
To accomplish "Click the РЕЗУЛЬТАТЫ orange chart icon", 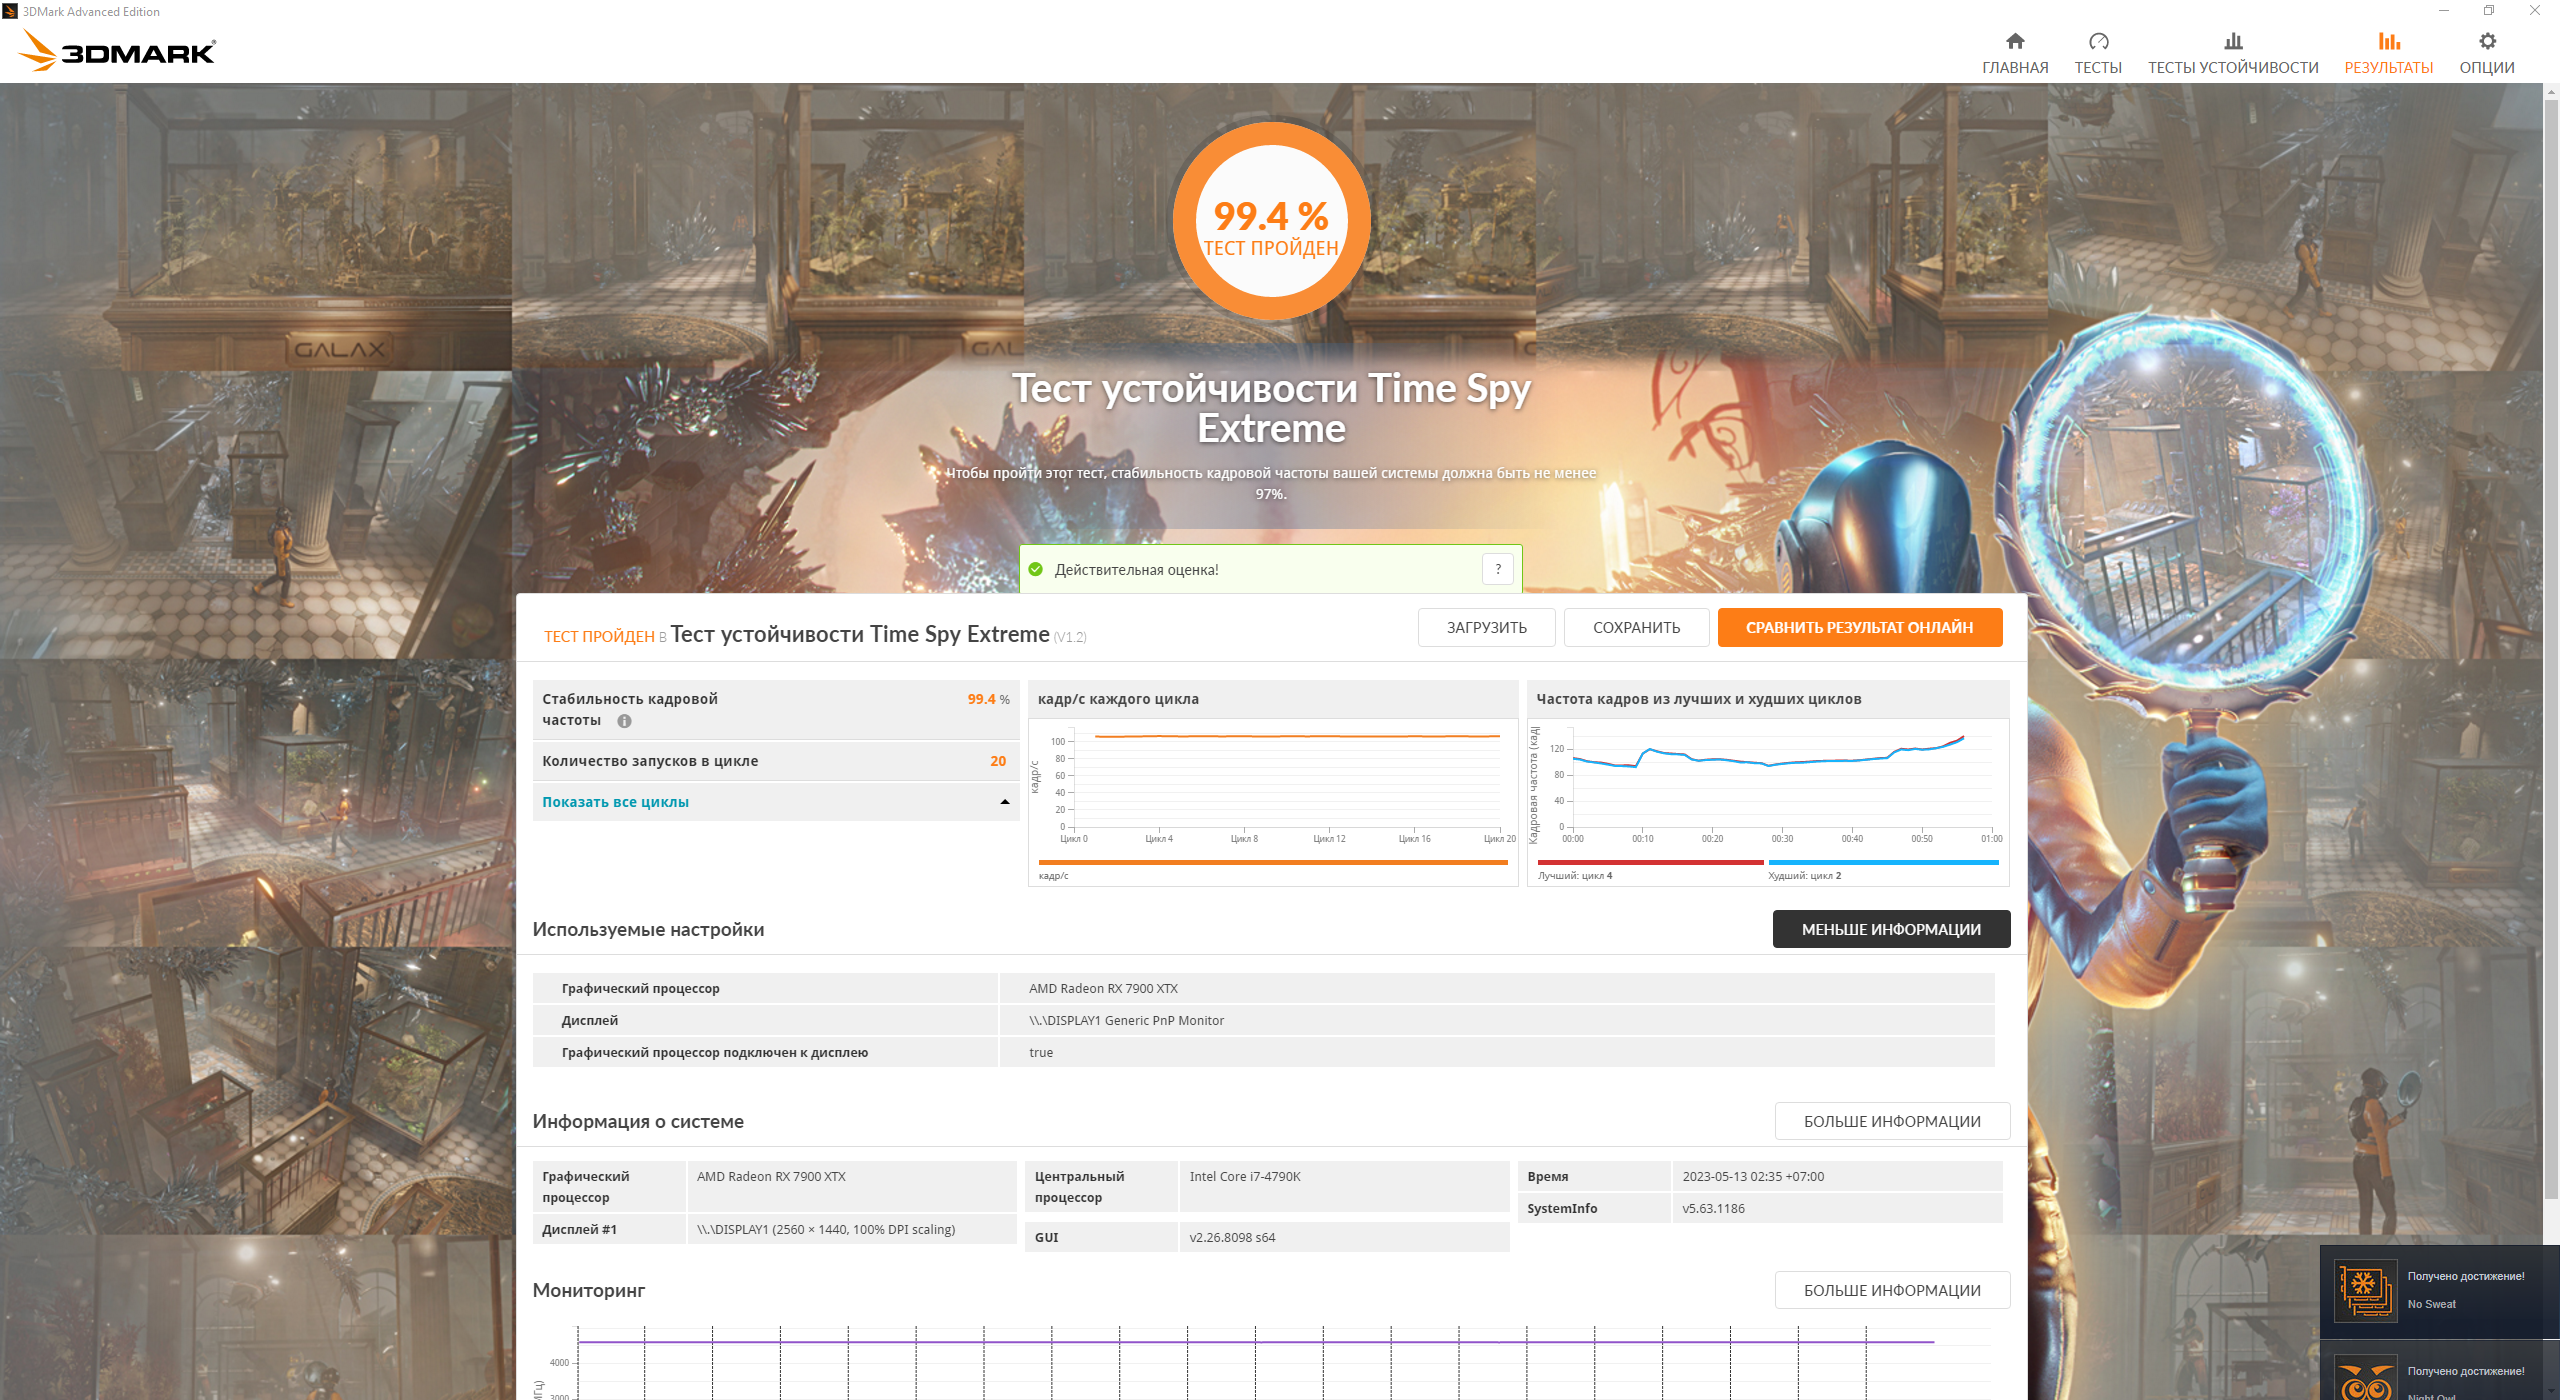I will click(x=2388, y=41).
